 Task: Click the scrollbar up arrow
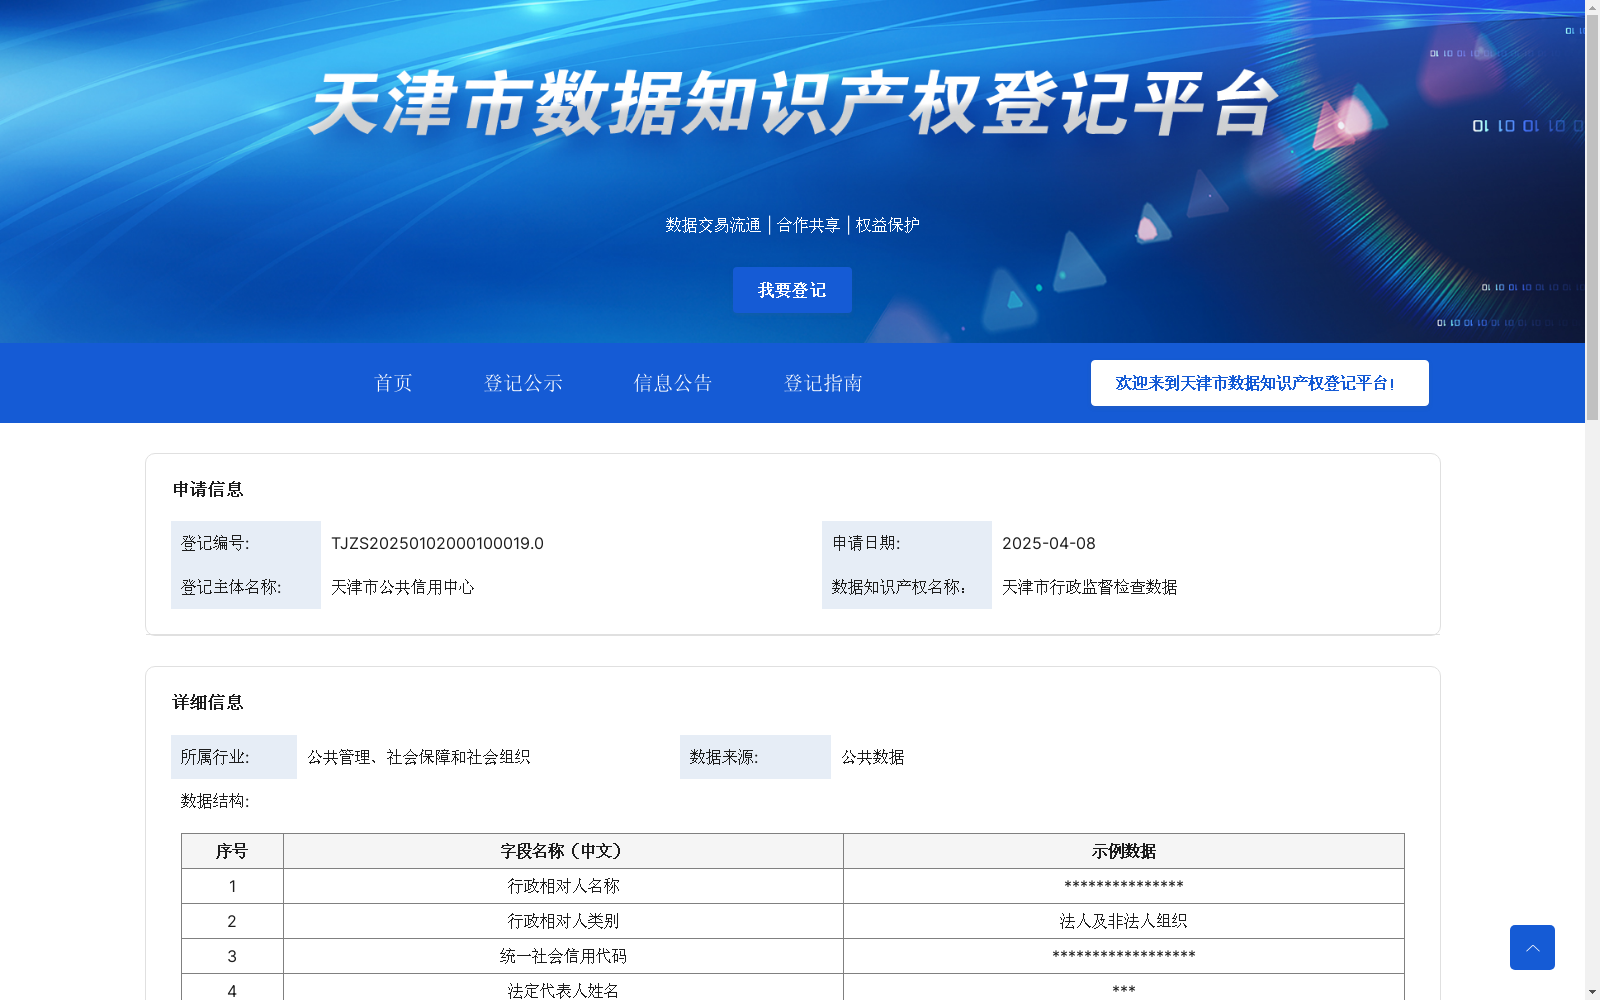(1592, 7)
